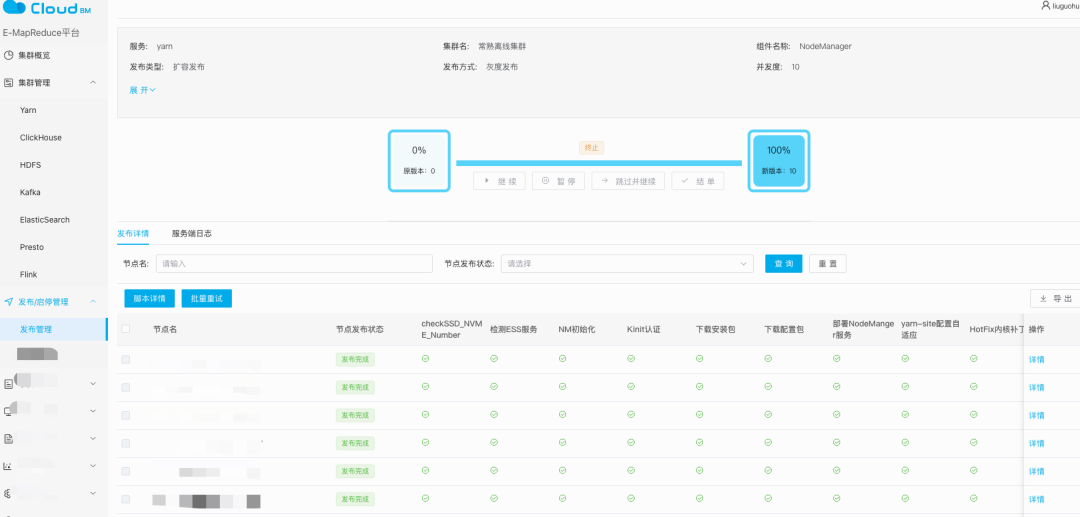
Task: Click the 批量重试 button
Action: (x=207, y=299)
